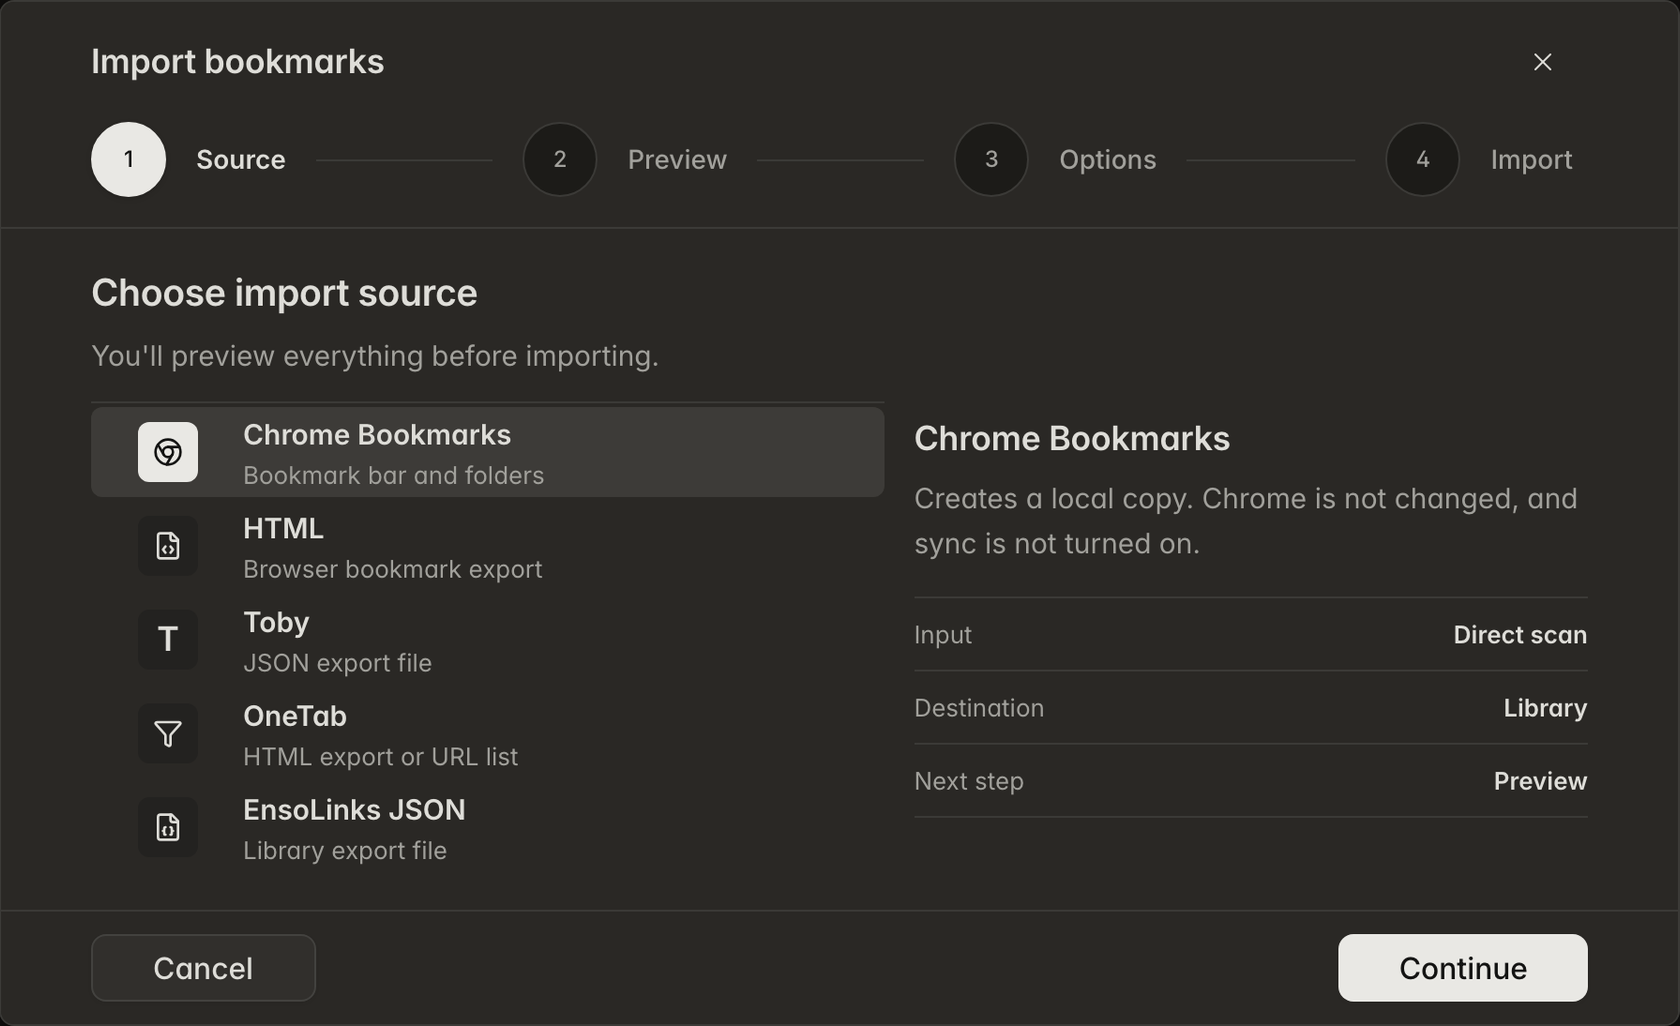Click the HTML file code icon
The image size is (1680, 1026).
[168, 546]
